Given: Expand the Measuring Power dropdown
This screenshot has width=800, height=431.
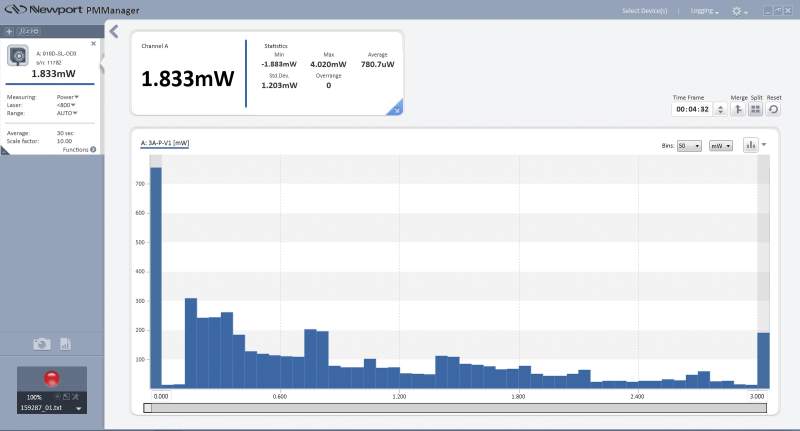Looking at the screenshot, I should 68,97.
